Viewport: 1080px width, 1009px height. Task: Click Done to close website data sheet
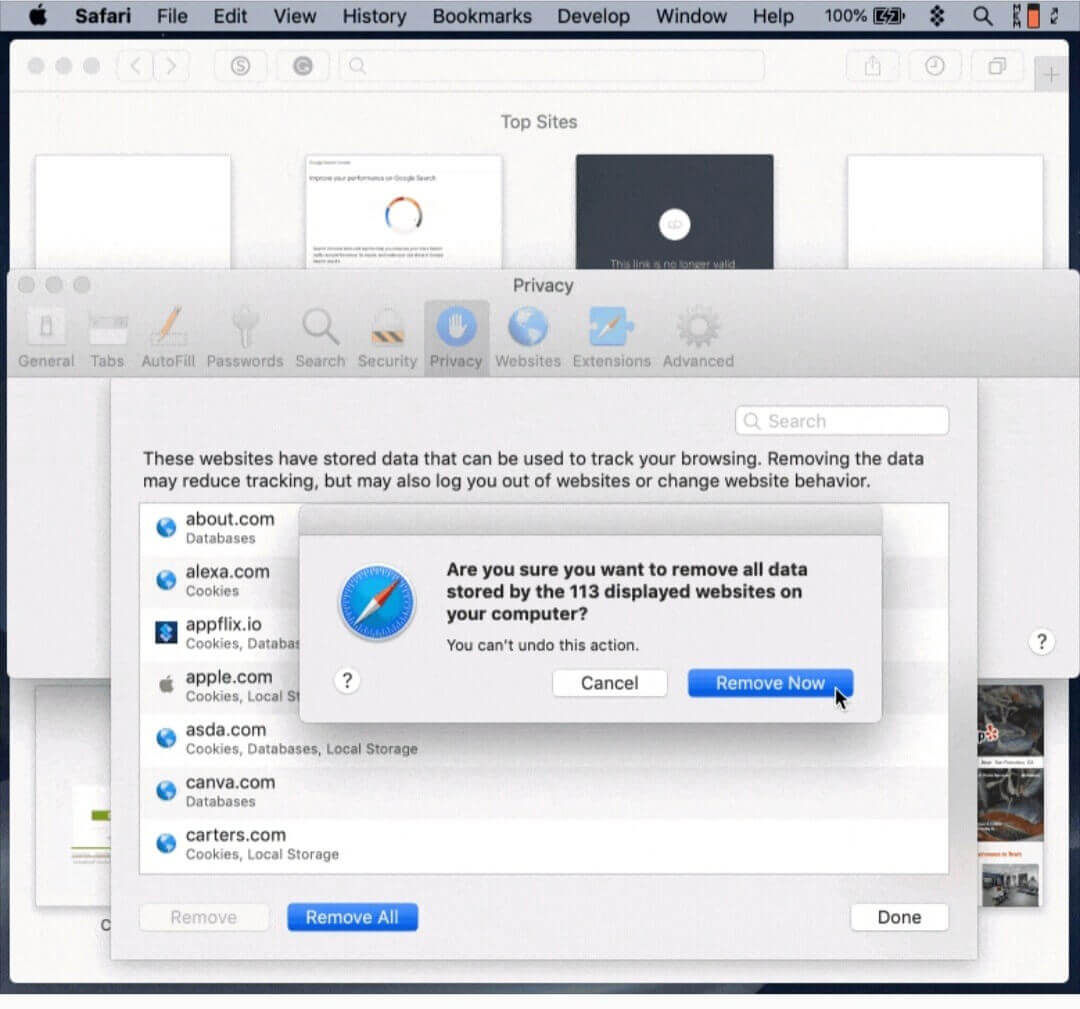click(898, 917)
